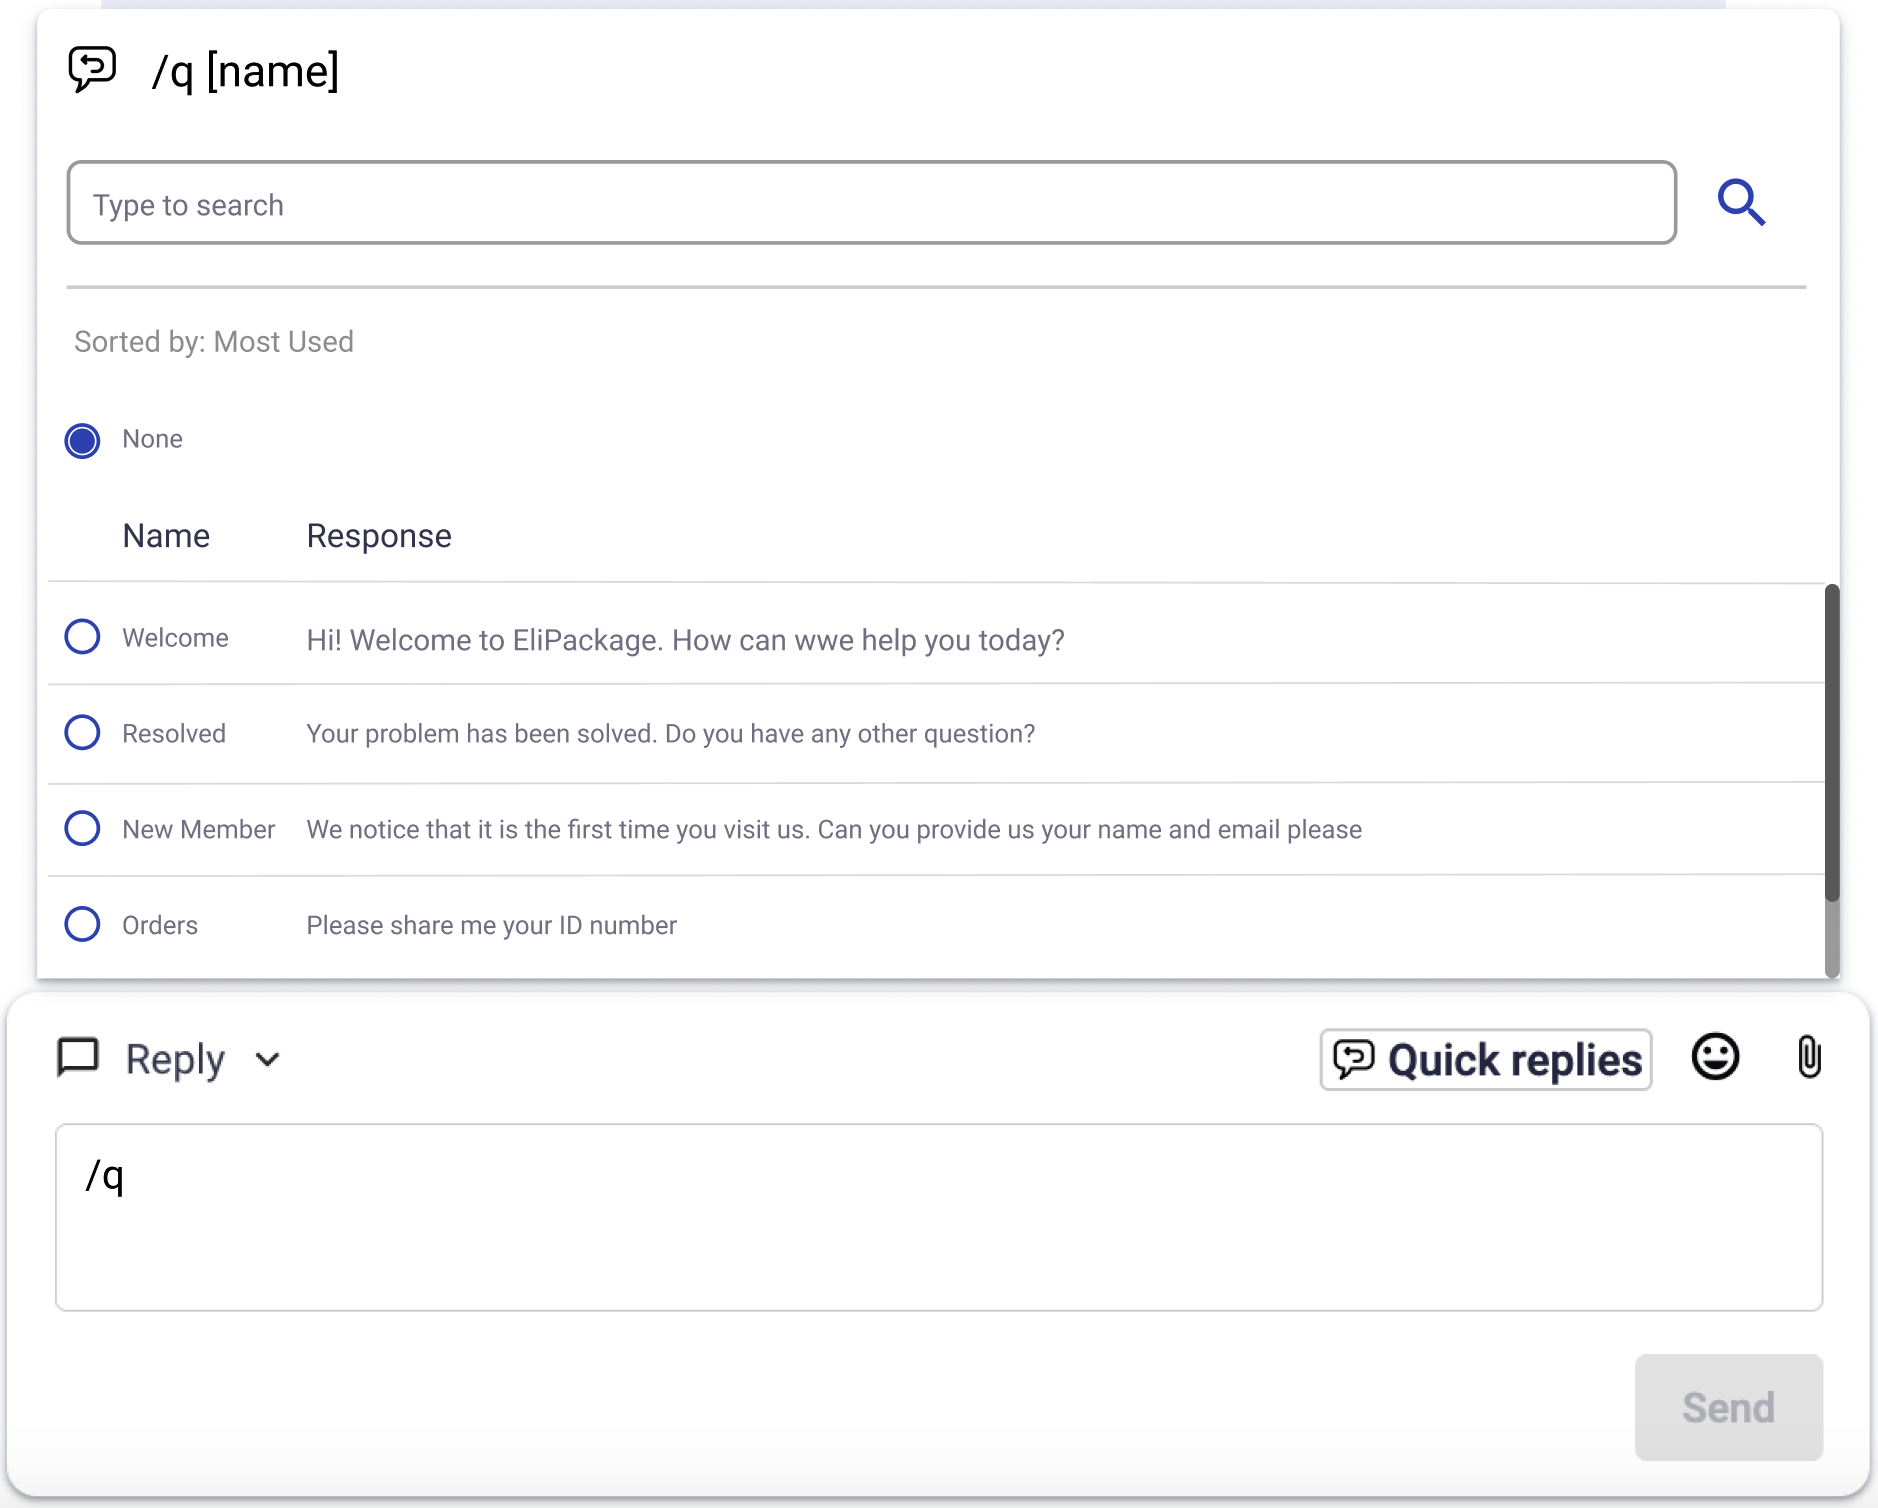Click the Welcome response text row
The width and height of the screenshot is (1878, 1508).
point(685,640)
